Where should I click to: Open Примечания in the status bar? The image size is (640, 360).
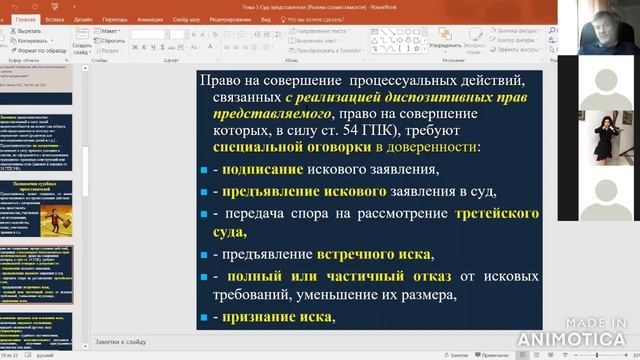pyautogui.click(x=492, y=355)
